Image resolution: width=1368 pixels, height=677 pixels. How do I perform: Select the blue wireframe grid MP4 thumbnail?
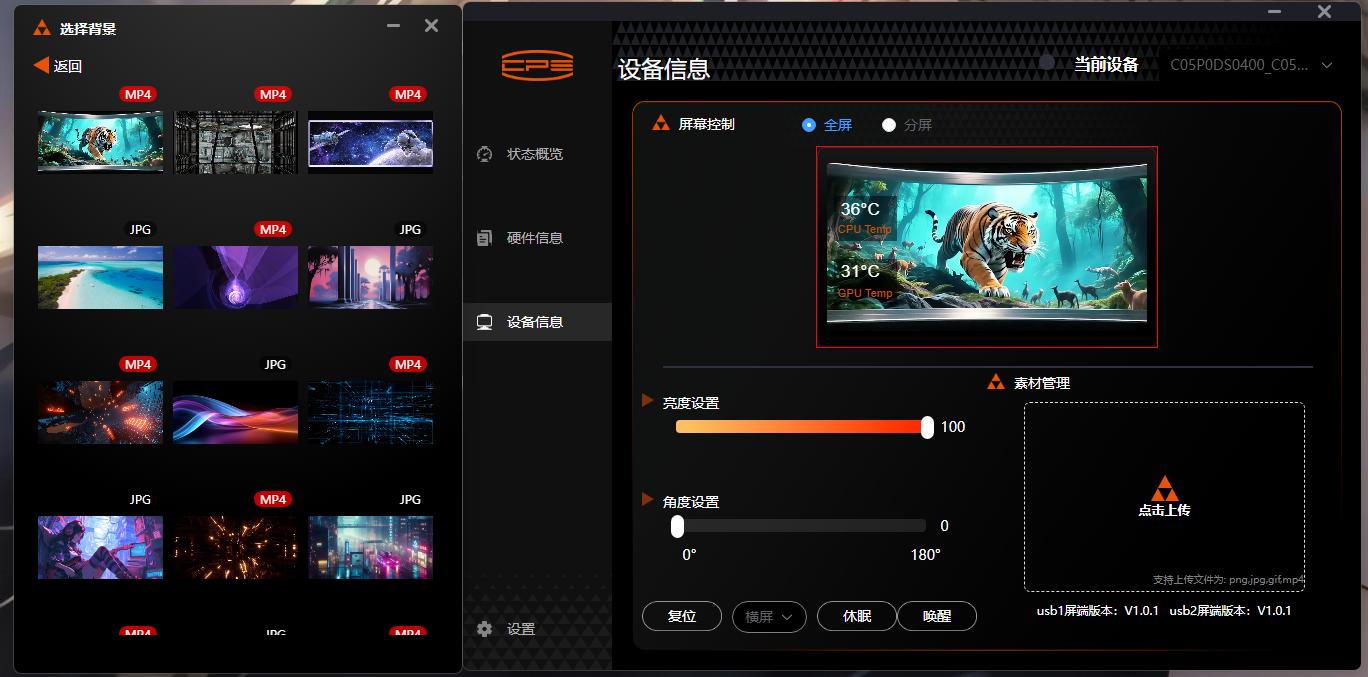pos(371,412)
